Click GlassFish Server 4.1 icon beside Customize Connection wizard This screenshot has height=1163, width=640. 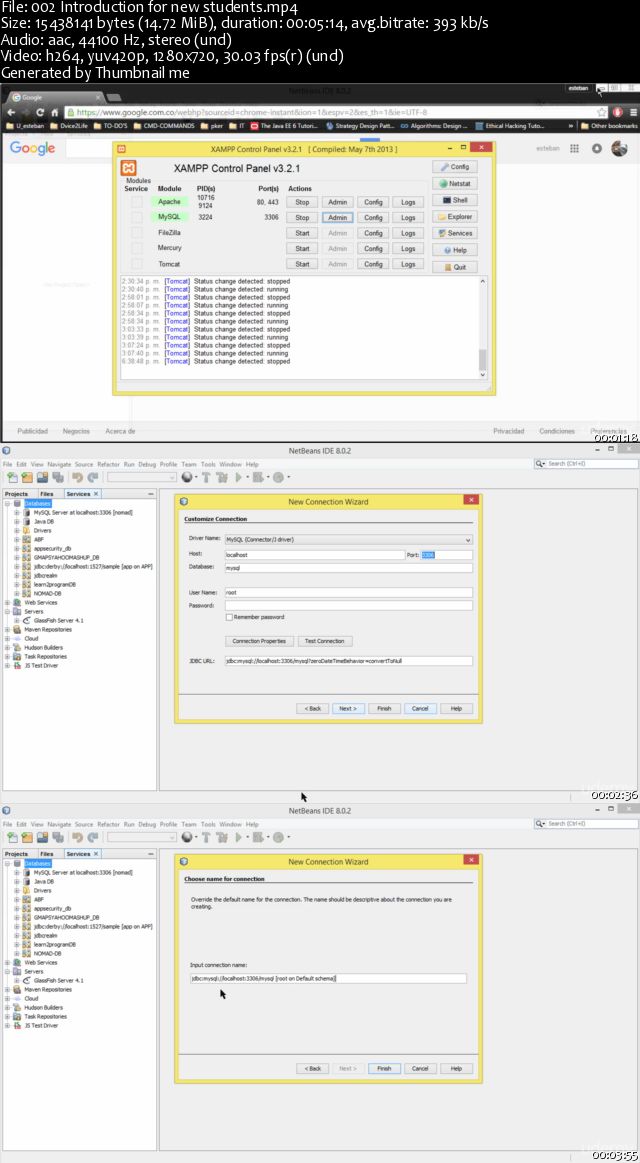click(27, 620)
